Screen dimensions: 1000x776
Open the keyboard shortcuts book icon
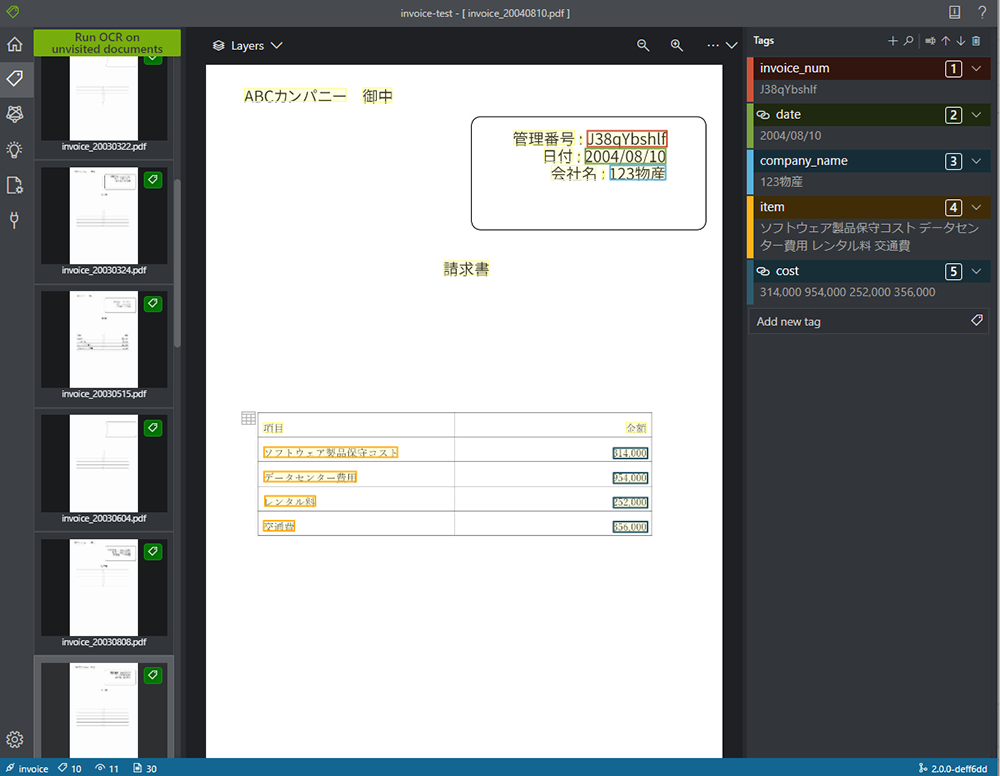[x=954, y=12]
